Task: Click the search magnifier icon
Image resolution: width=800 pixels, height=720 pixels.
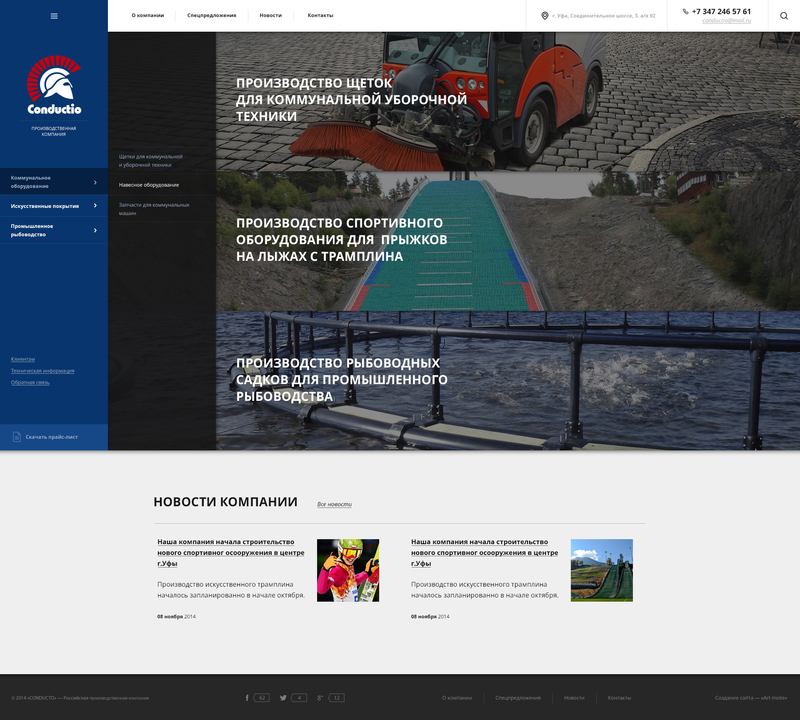Action: pos(784,16)
